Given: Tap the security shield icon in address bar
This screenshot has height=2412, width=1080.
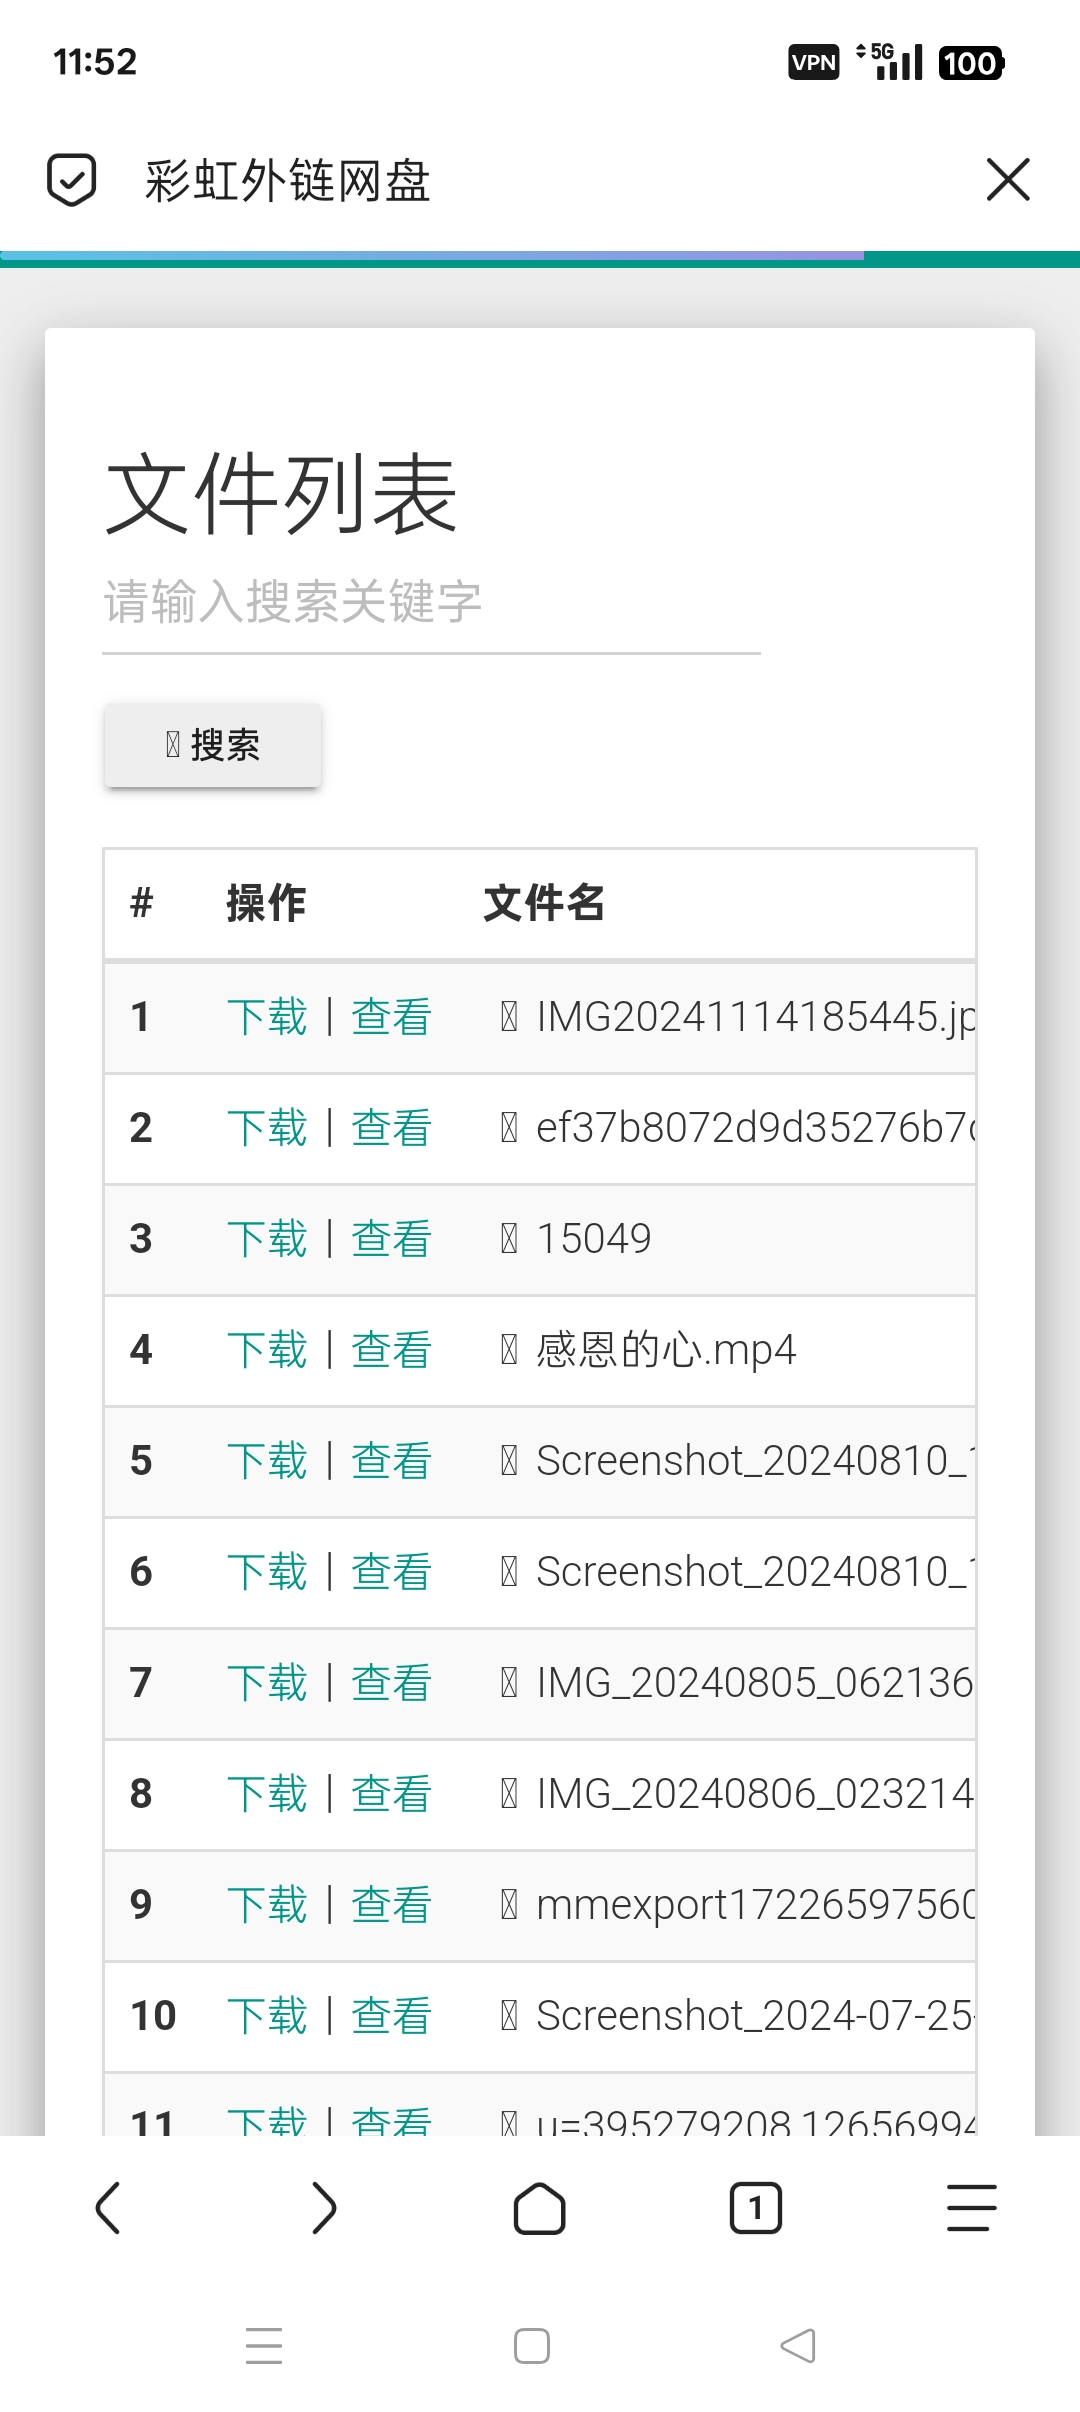Looking at the screenshot, I should [x=72, y=180].
